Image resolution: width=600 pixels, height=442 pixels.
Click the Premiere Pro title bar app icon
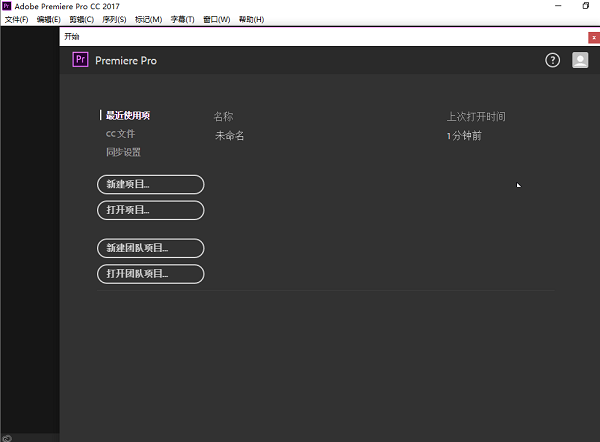pos(7,6)
